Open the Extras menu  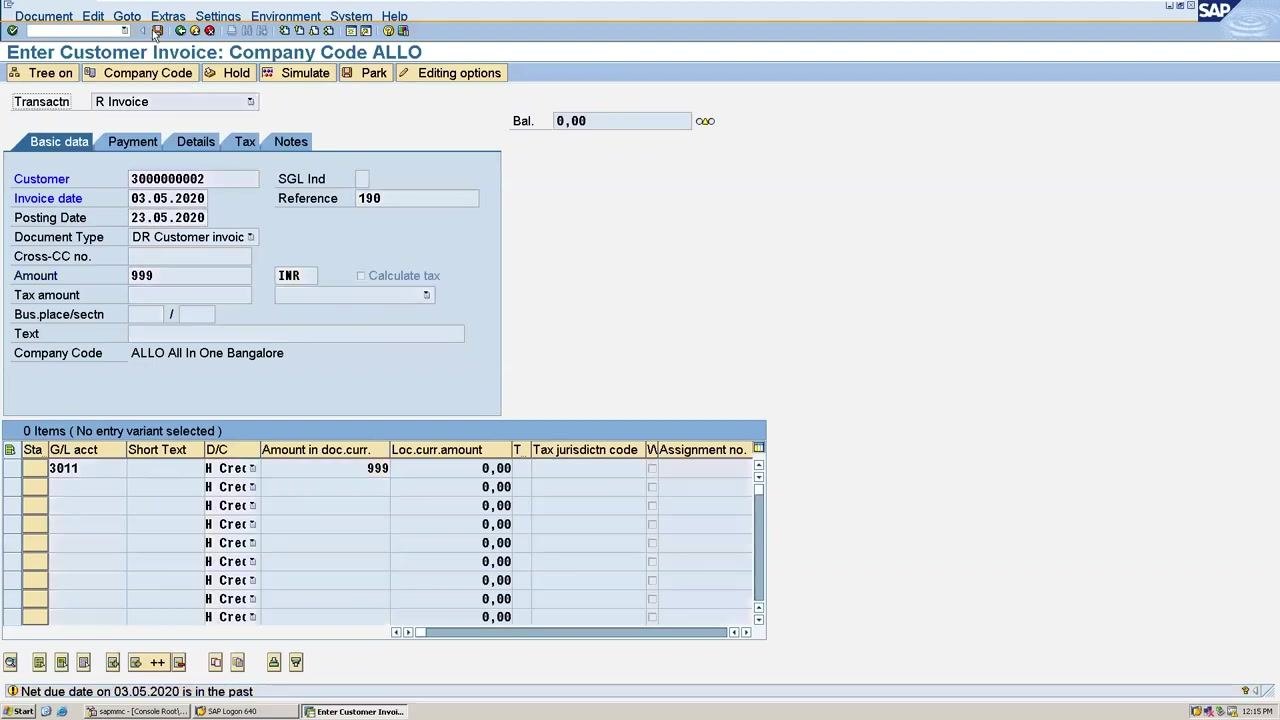168,16
